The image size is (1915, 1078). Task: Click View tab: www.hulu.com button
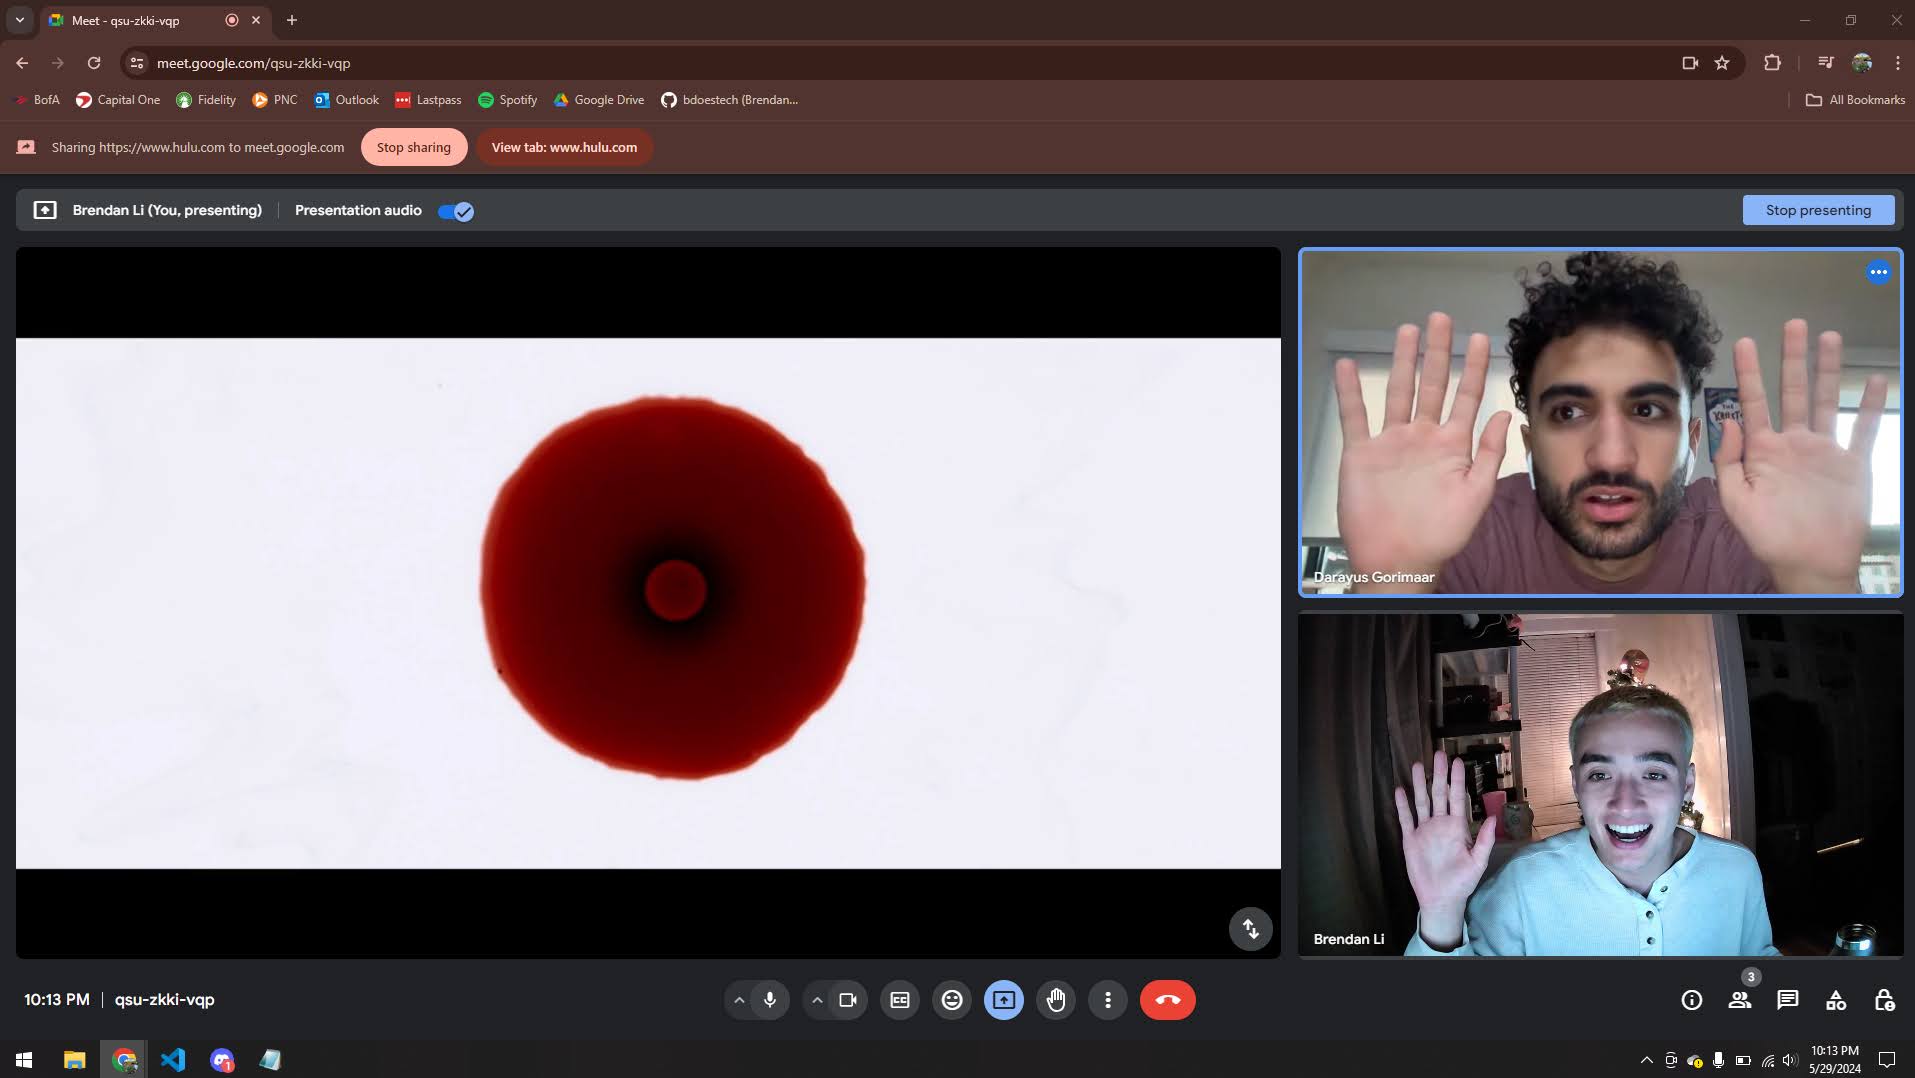pos(564,147)
